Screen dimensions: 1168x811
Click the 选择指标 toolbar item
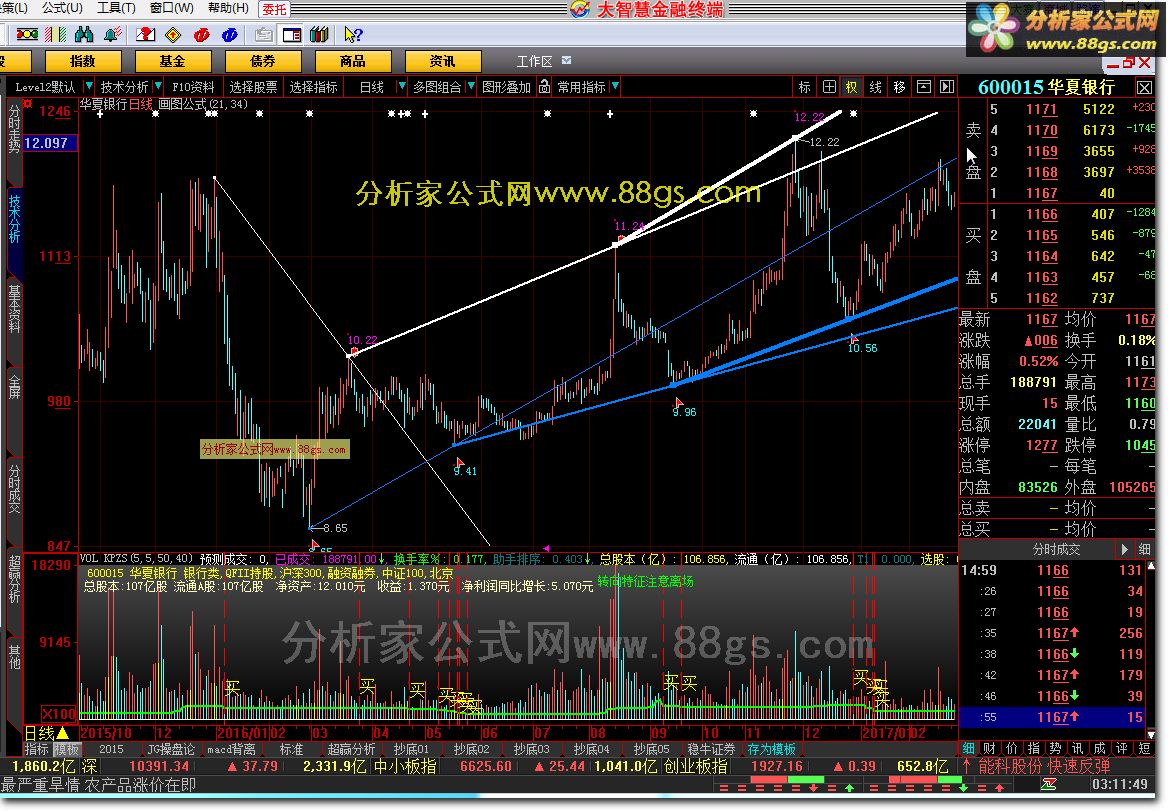click(314, 87)
